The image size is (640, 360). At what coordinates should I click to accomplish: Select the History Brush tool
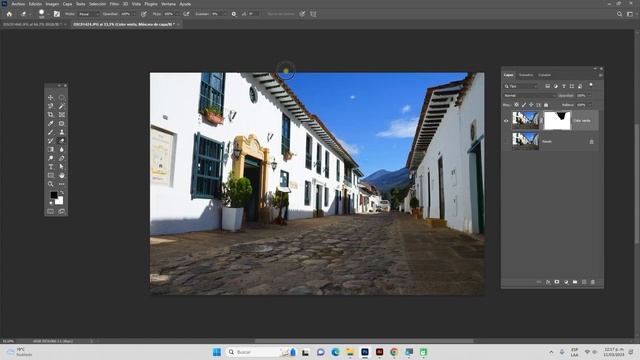click(x=51, y=141)
